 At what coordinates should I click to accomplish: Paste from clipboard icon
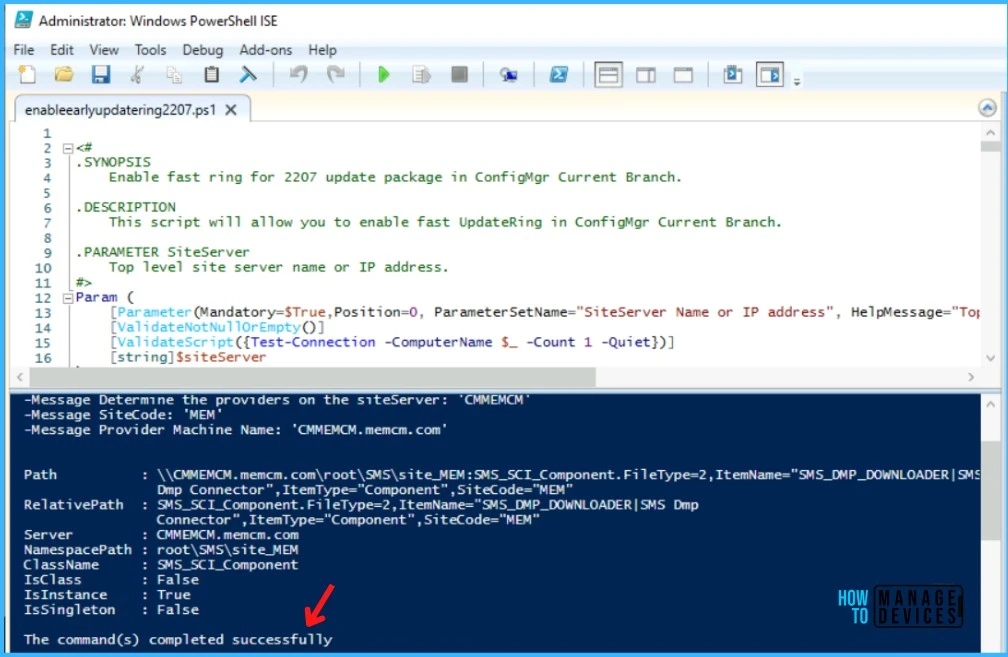click(x=212, y=75)
